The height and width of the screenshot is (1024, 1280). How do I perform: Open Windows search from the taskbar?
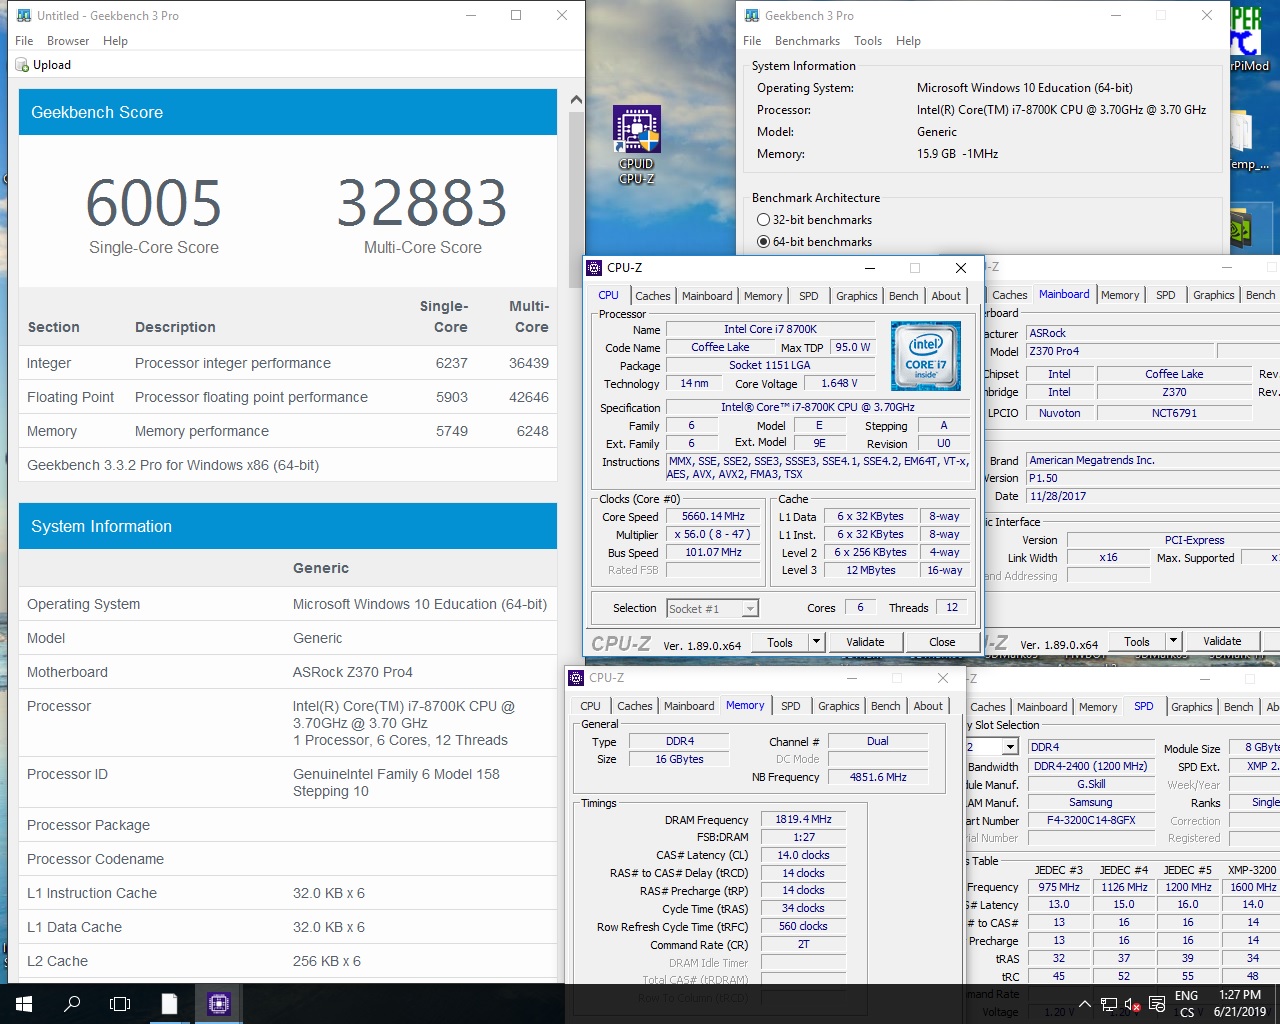(x=72, y=1003)
